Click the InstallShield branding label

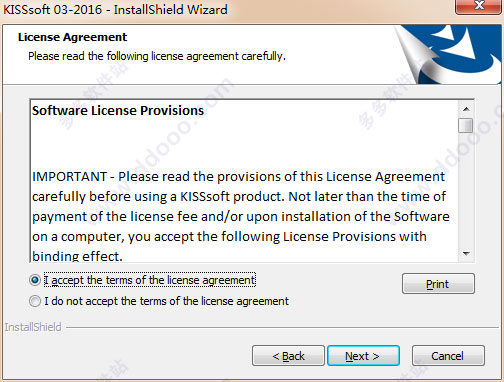pyautogui.click(x=33, y=327)
